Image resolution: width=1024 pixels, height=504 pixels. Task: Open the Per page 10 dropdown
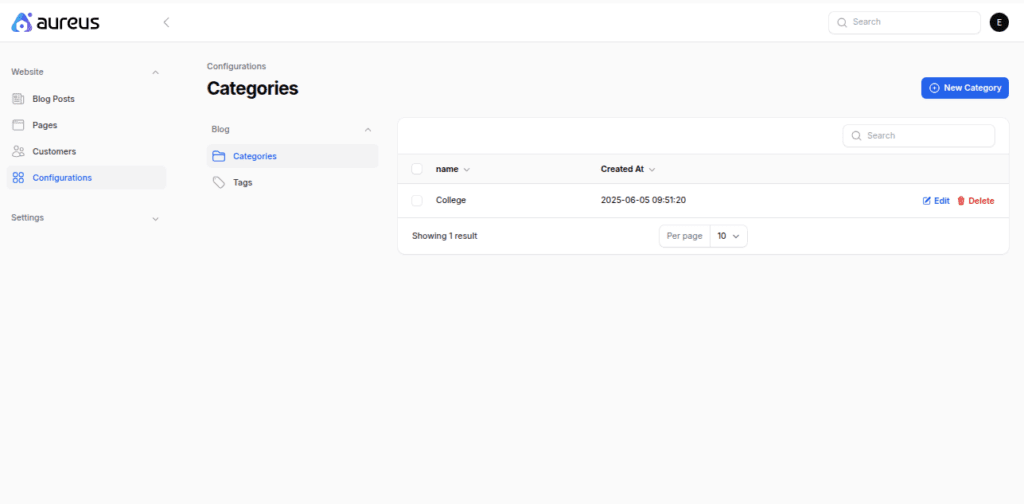[729, 236]
